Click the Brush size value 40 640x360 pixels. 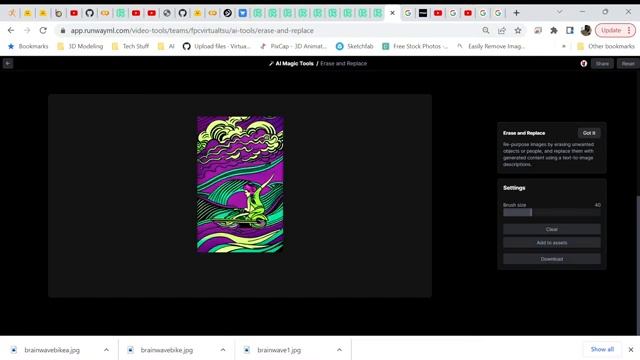pos(598,205)
